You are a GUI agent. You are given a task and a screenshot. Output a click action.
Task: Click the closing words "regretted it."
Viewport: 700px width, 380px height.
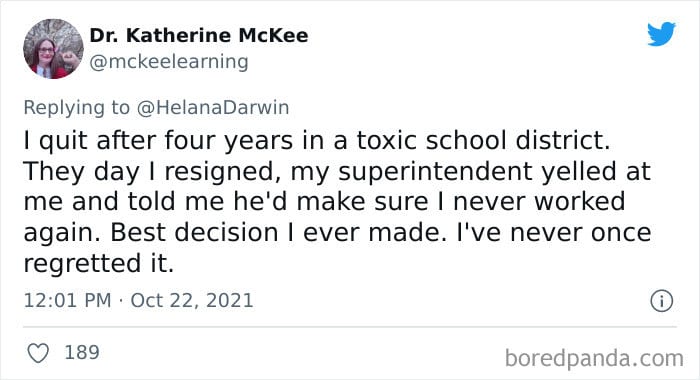(x=98, y=263)
